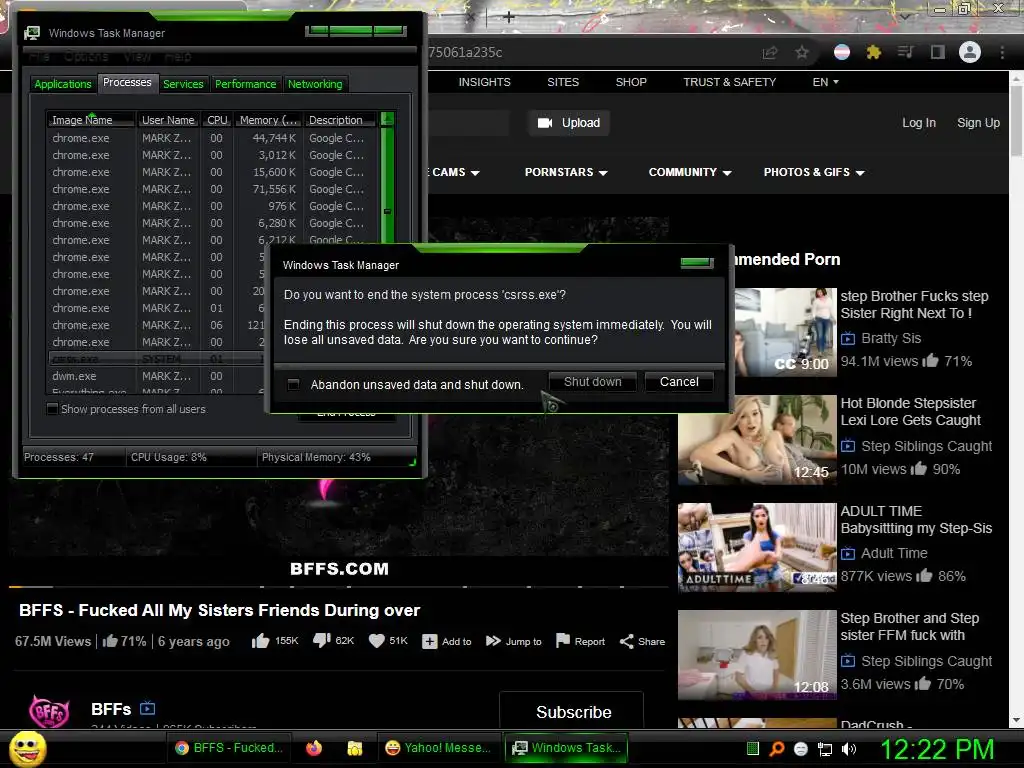
Task: Bookmark this page with the star icon
Action: pyautogui.click(x=802, y=52)
